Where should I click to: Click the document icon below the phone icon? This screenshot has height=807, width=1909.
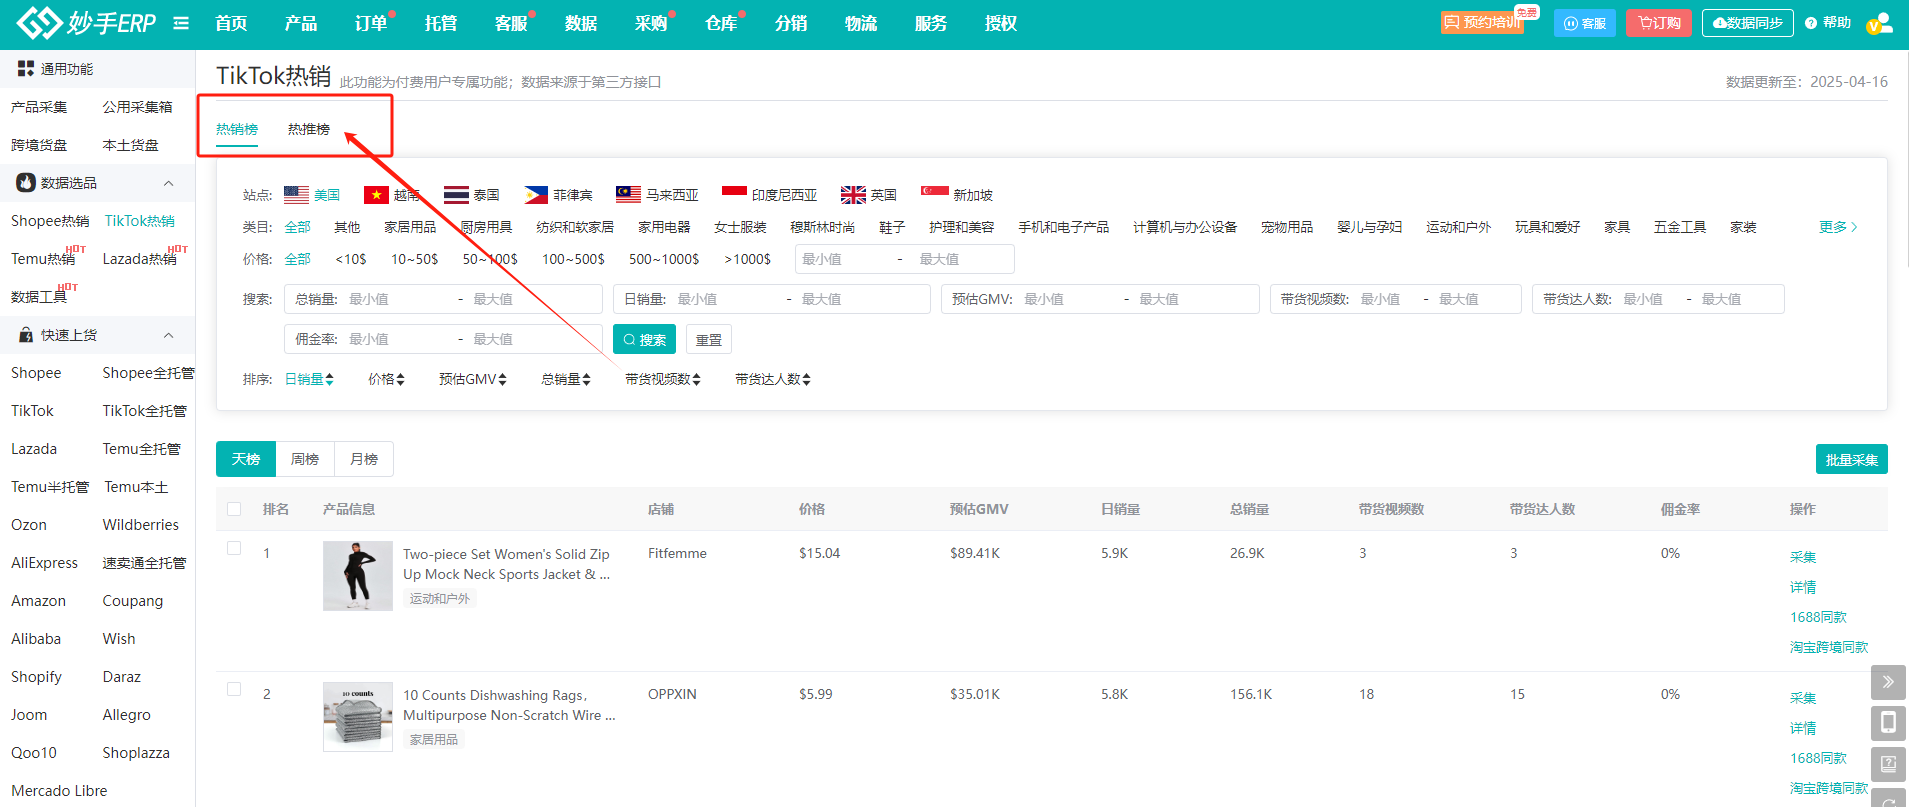(1888, 764)
